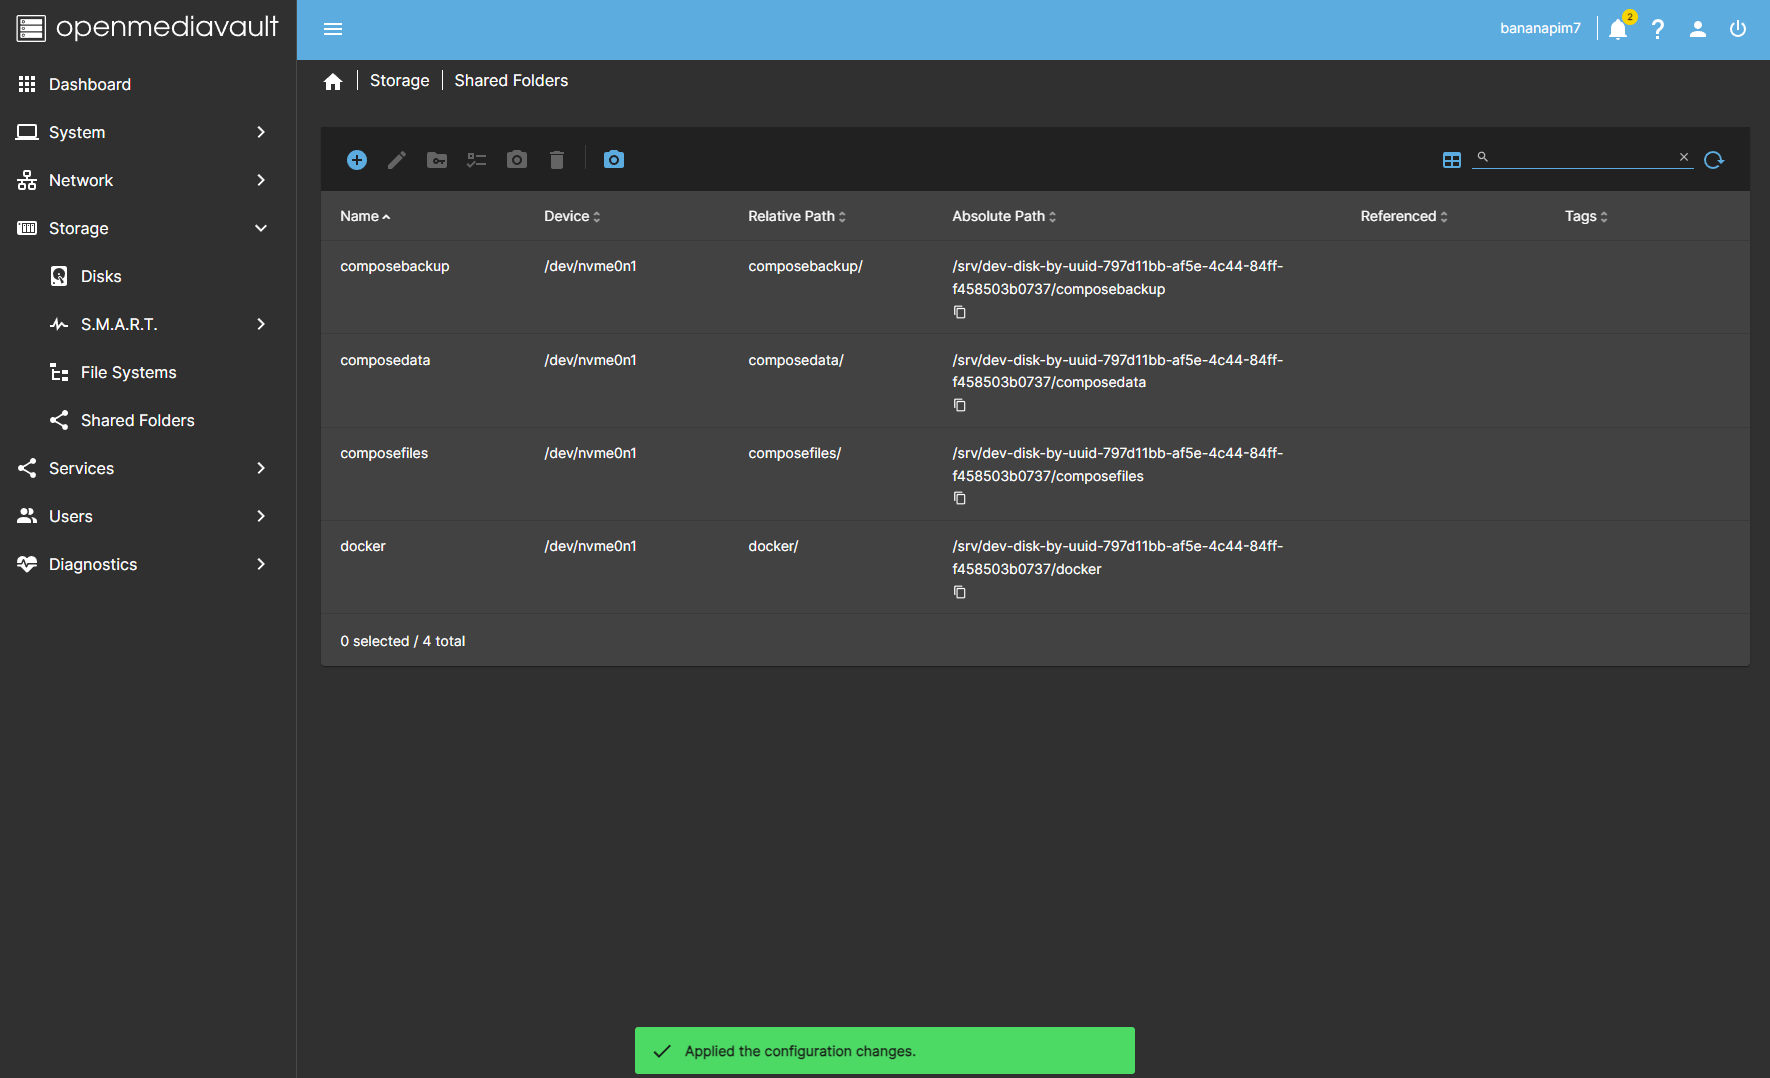Click the /dev/nvme0n1 device cell for docker
This screenshot has width=1770, height=1078.
[x=590, y=547]
